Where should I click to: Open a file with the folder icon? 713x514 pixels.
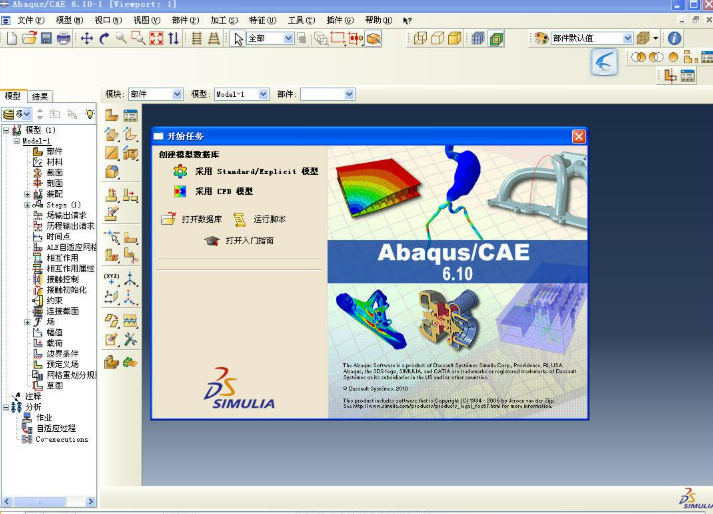click(29, 38)
